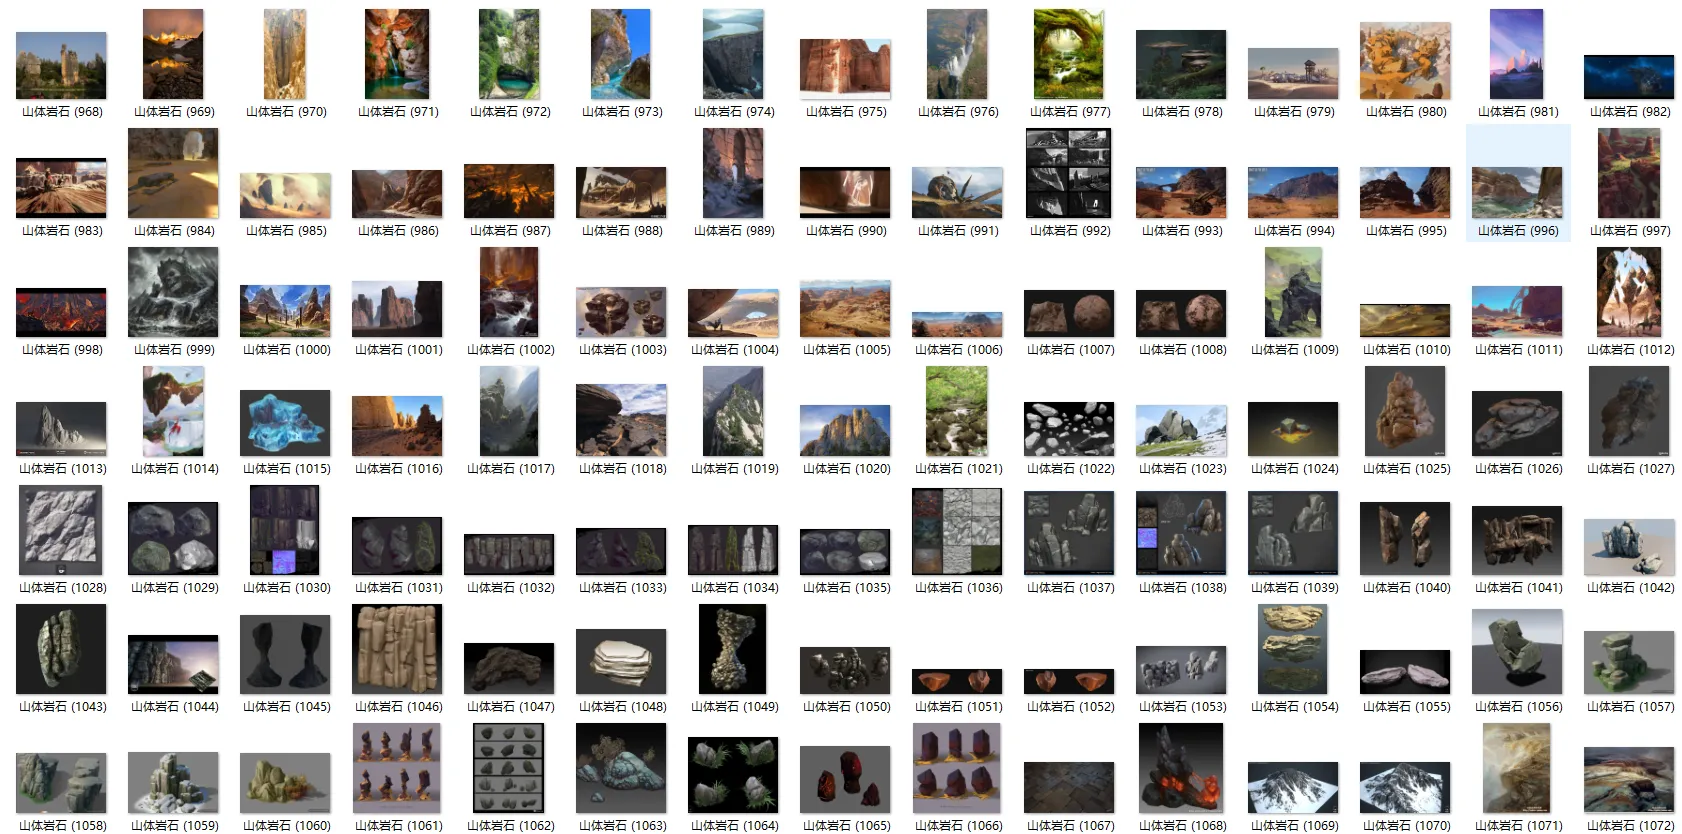The image size is (1682, 834).
Task: Select the green forest arch 山体岩石 (977)
Action: 1069,54
